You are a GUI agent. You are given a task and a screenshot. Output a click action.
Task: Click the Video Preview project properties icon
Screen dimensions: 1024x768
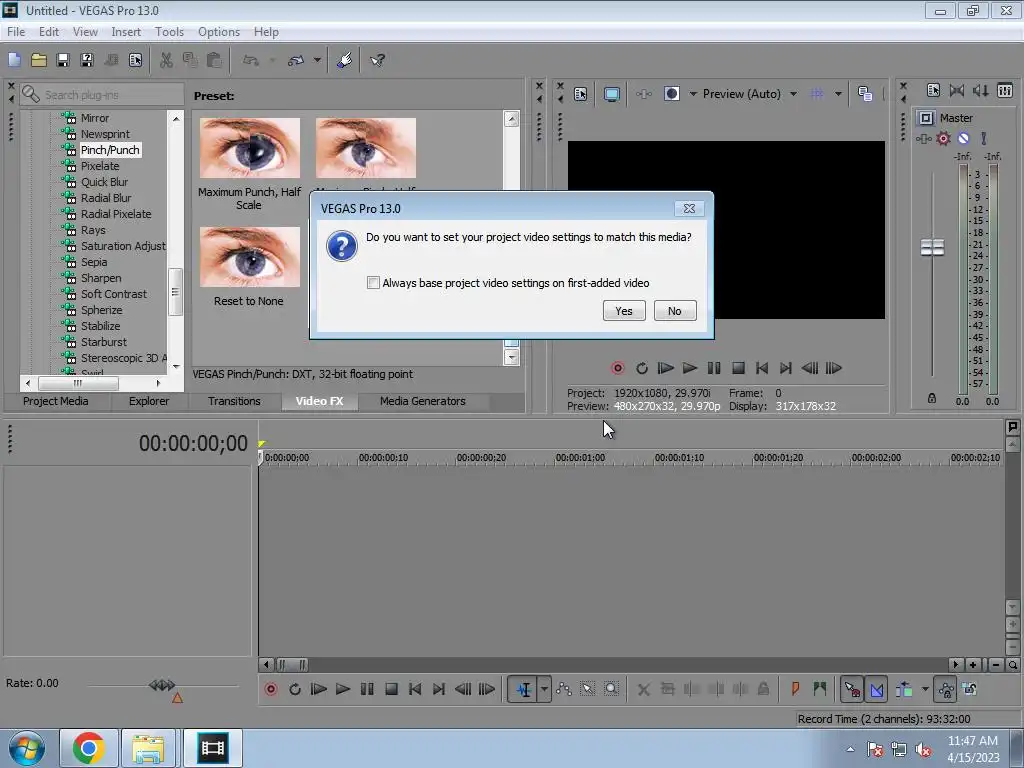click(x=580, y=94)
